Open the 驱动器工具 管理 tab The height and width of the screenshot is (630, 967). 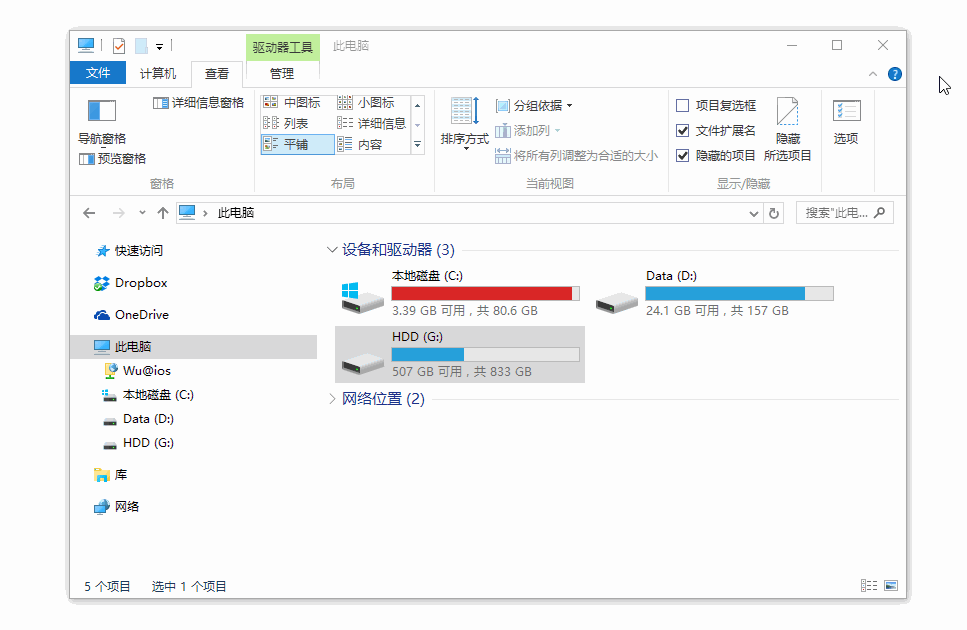click(x=283, y=73)
